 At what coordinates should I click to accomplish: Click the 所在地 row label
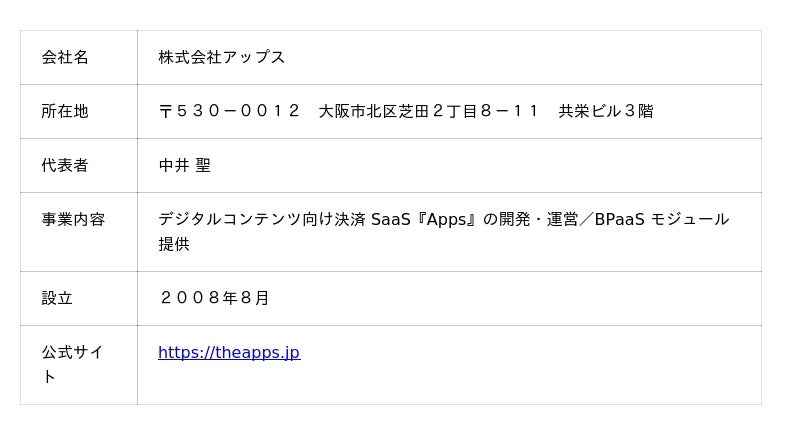click(65, 111)
